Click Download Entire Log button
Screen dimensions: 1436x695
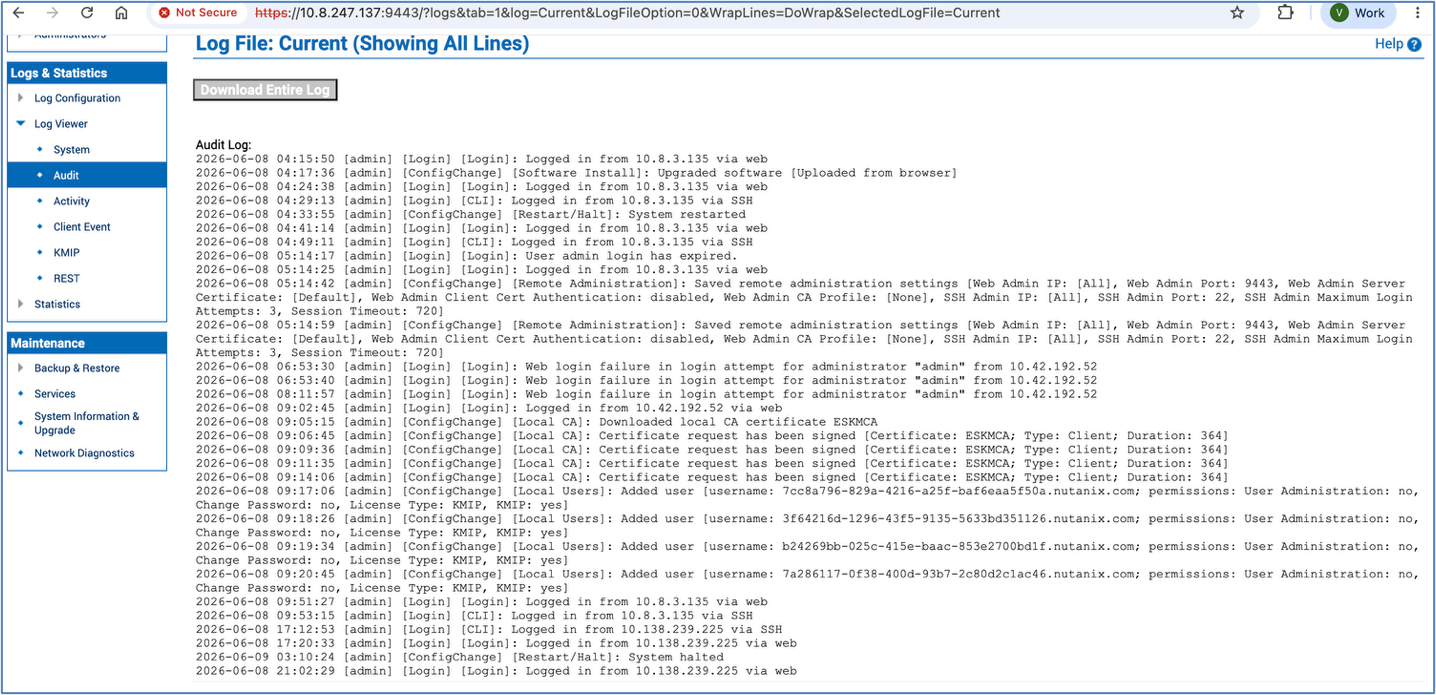[x=265, y=90]
